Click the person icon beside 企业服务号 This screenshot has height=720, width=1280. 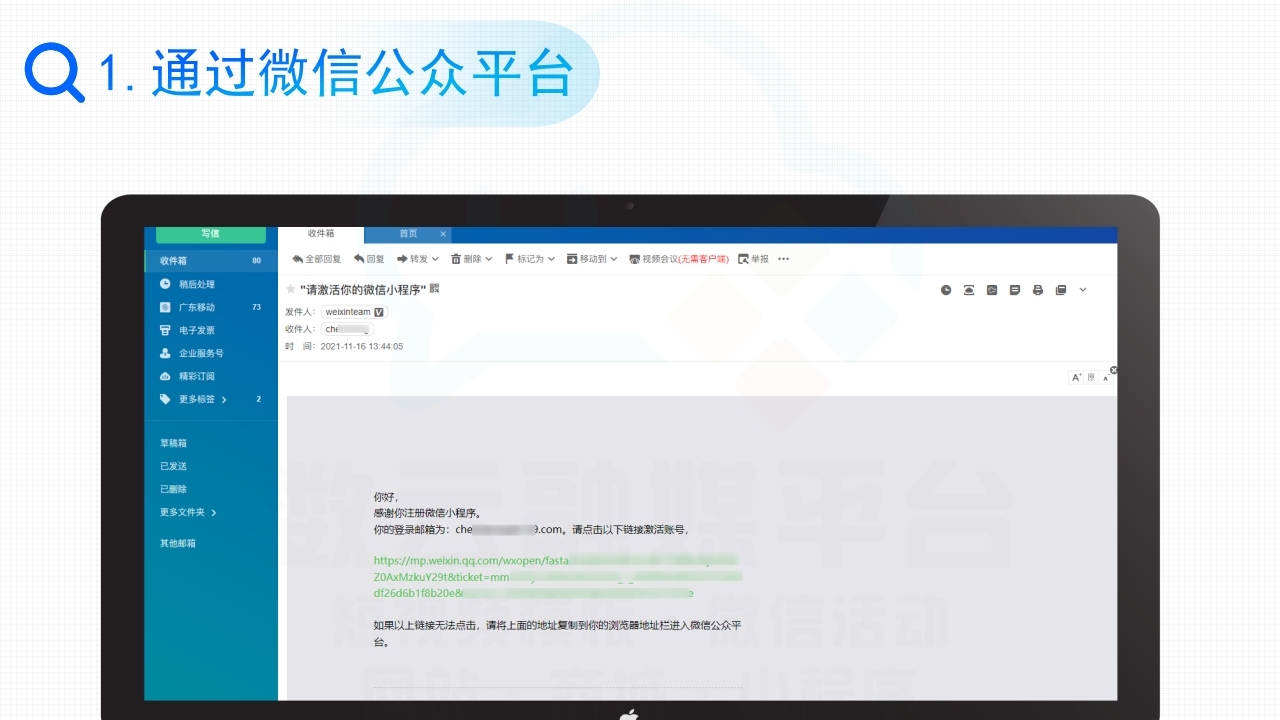pyautogui.click(x=165, y=353)
